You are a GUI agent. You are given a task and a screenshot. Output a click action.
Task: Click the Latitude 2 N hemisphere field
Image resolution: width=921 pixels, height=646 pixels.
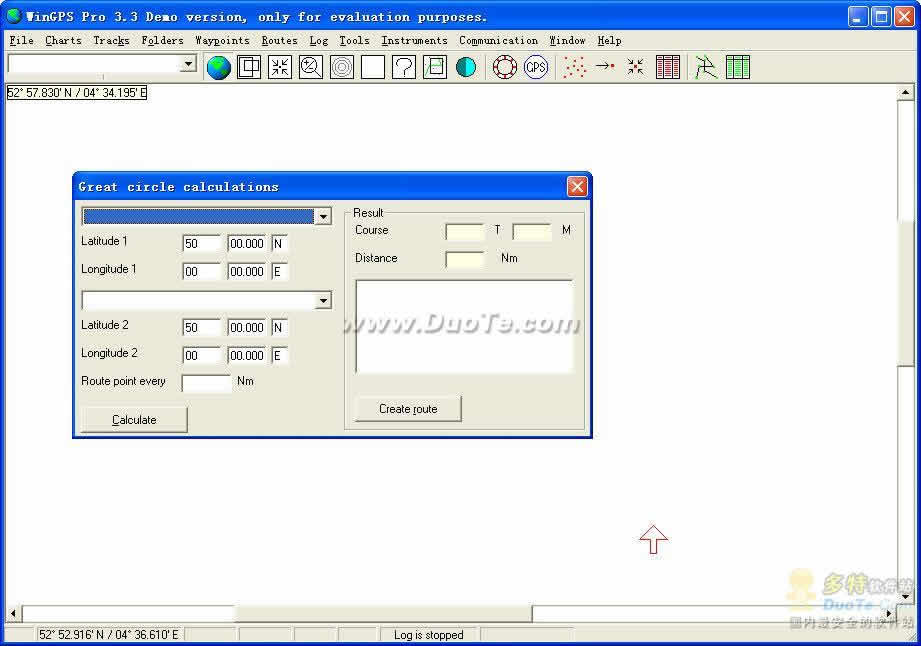point(280,328)
